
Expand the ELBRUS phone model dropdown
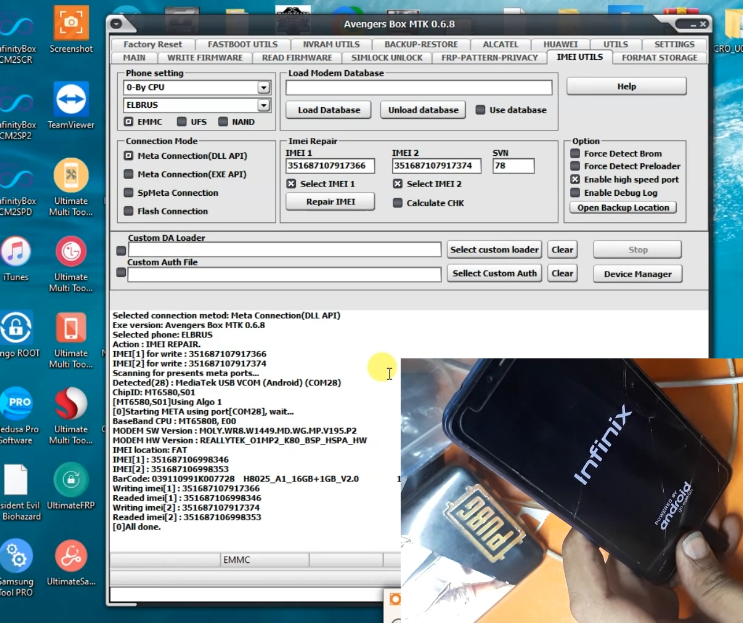pyautogui.click(x=263, y=105)
